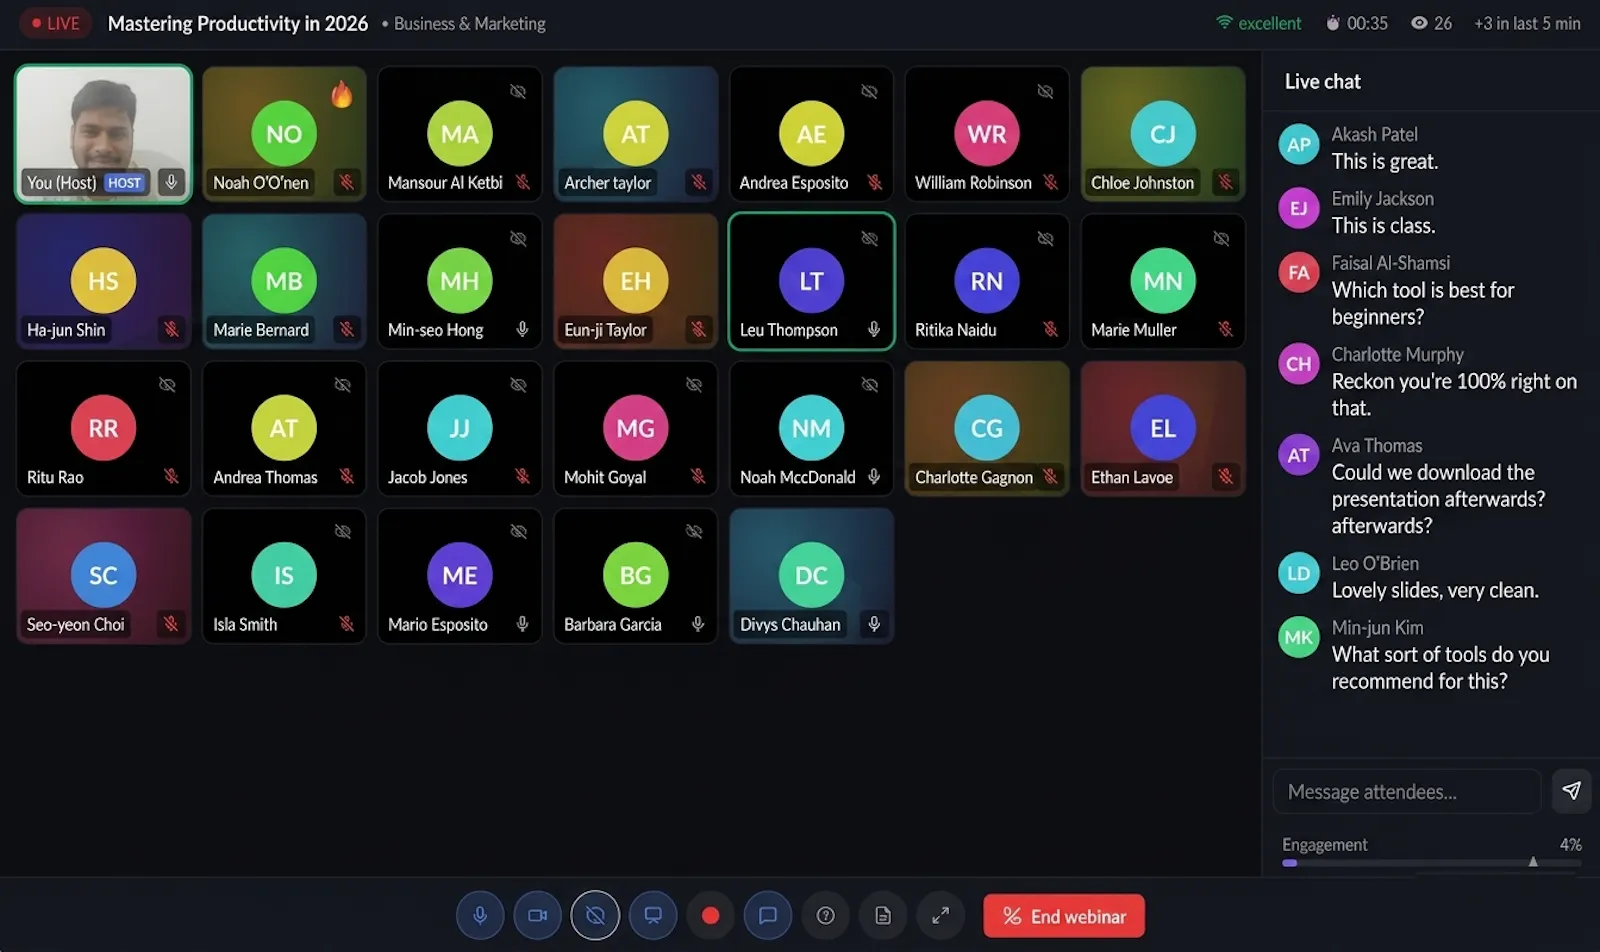Click the microphone icon on Leu Thompson's tile

[x=874, y=329]
